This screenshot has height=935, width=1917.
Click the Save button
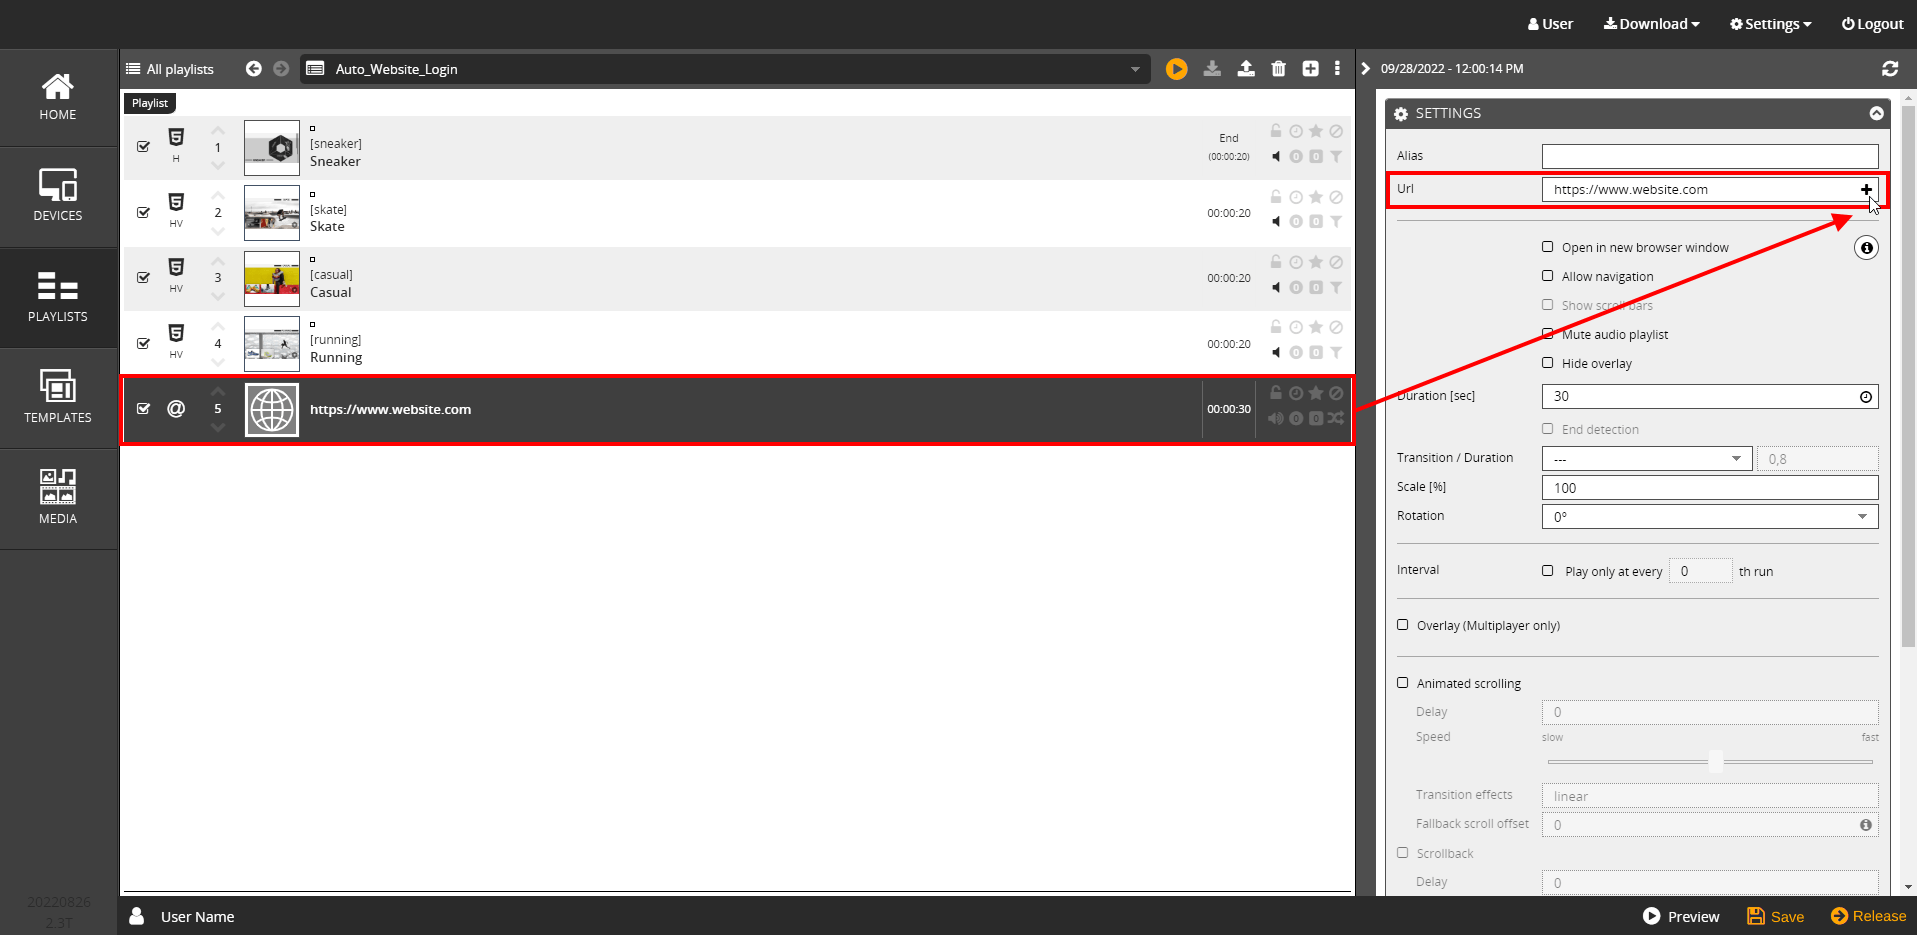click(1775, 917)
